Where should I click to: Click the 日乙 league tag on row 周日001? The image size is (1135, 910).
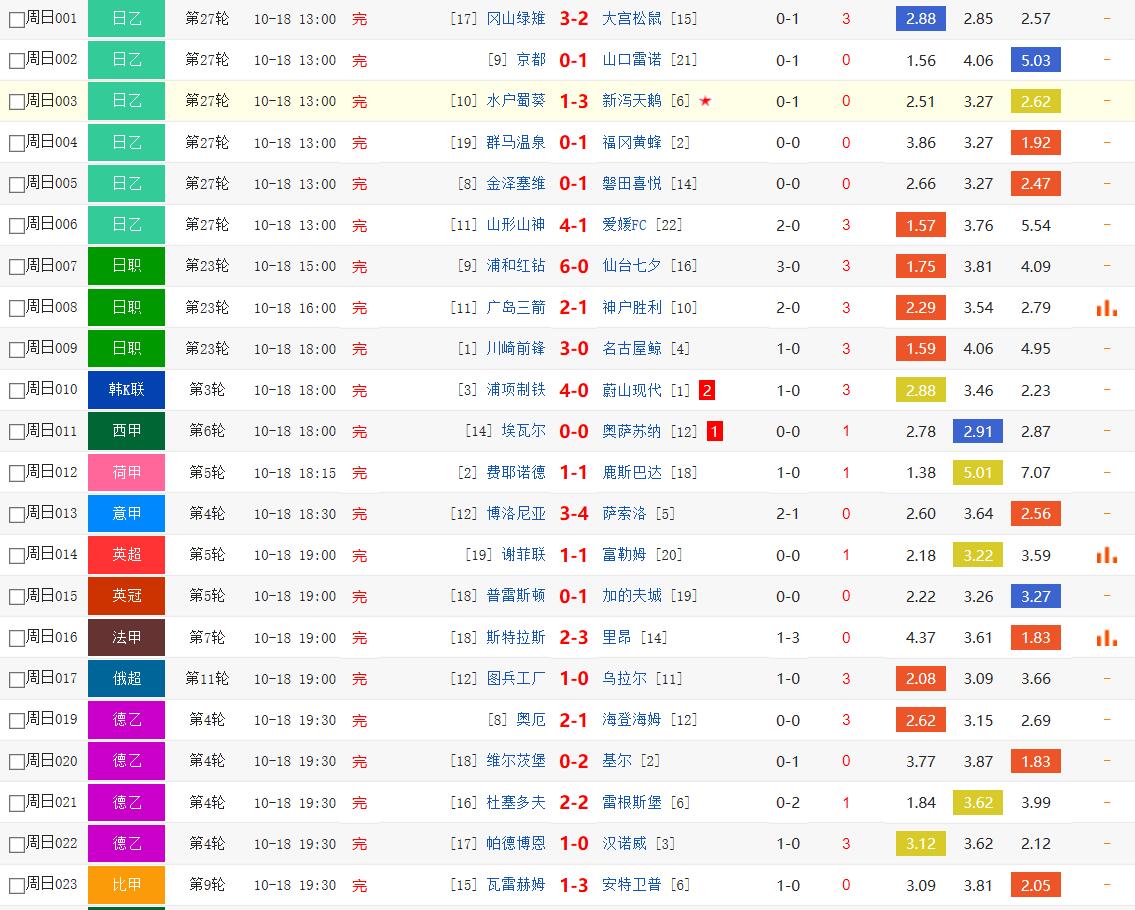pos(127,18)
